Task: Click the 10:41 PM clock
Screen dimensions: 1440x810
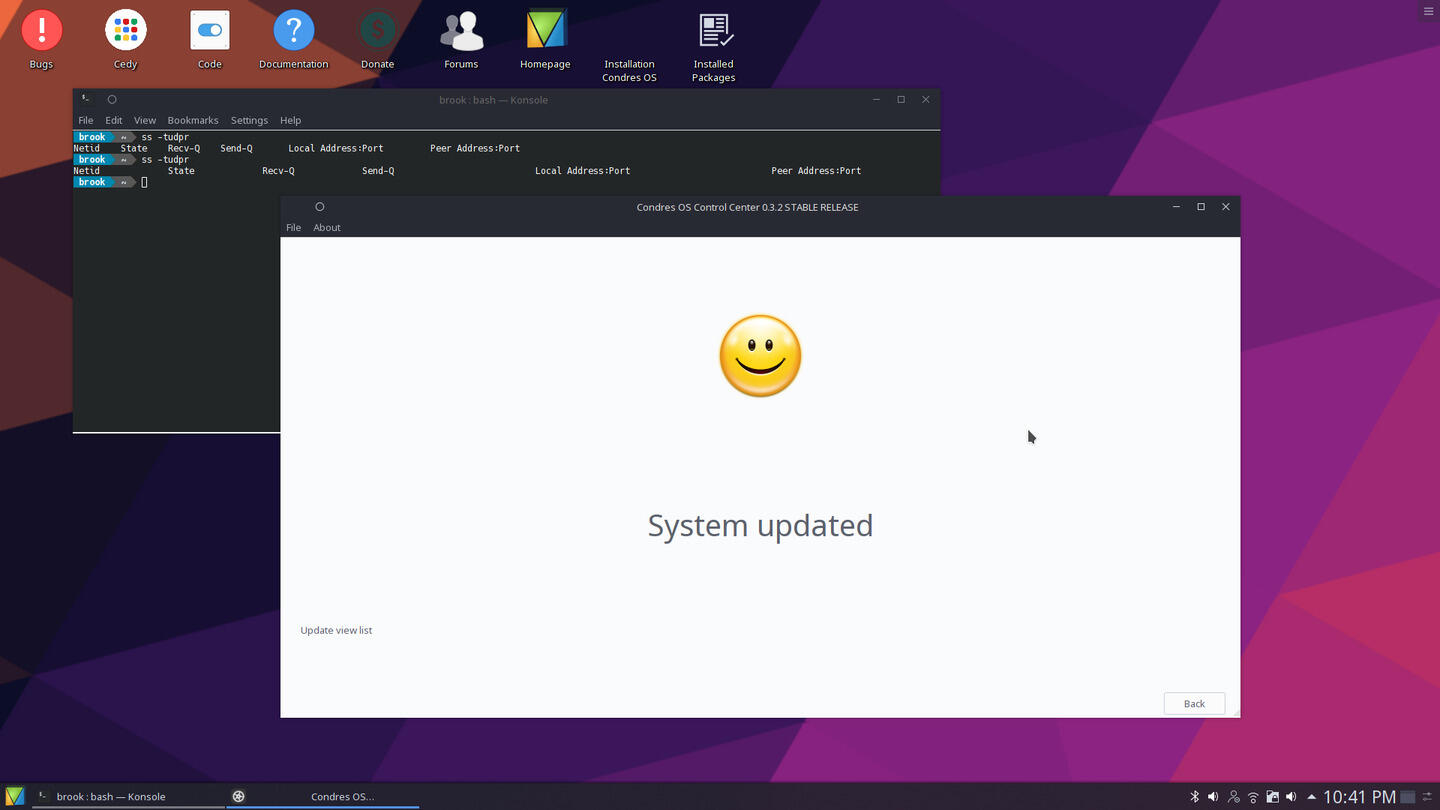Action: tap(1359, 797)
